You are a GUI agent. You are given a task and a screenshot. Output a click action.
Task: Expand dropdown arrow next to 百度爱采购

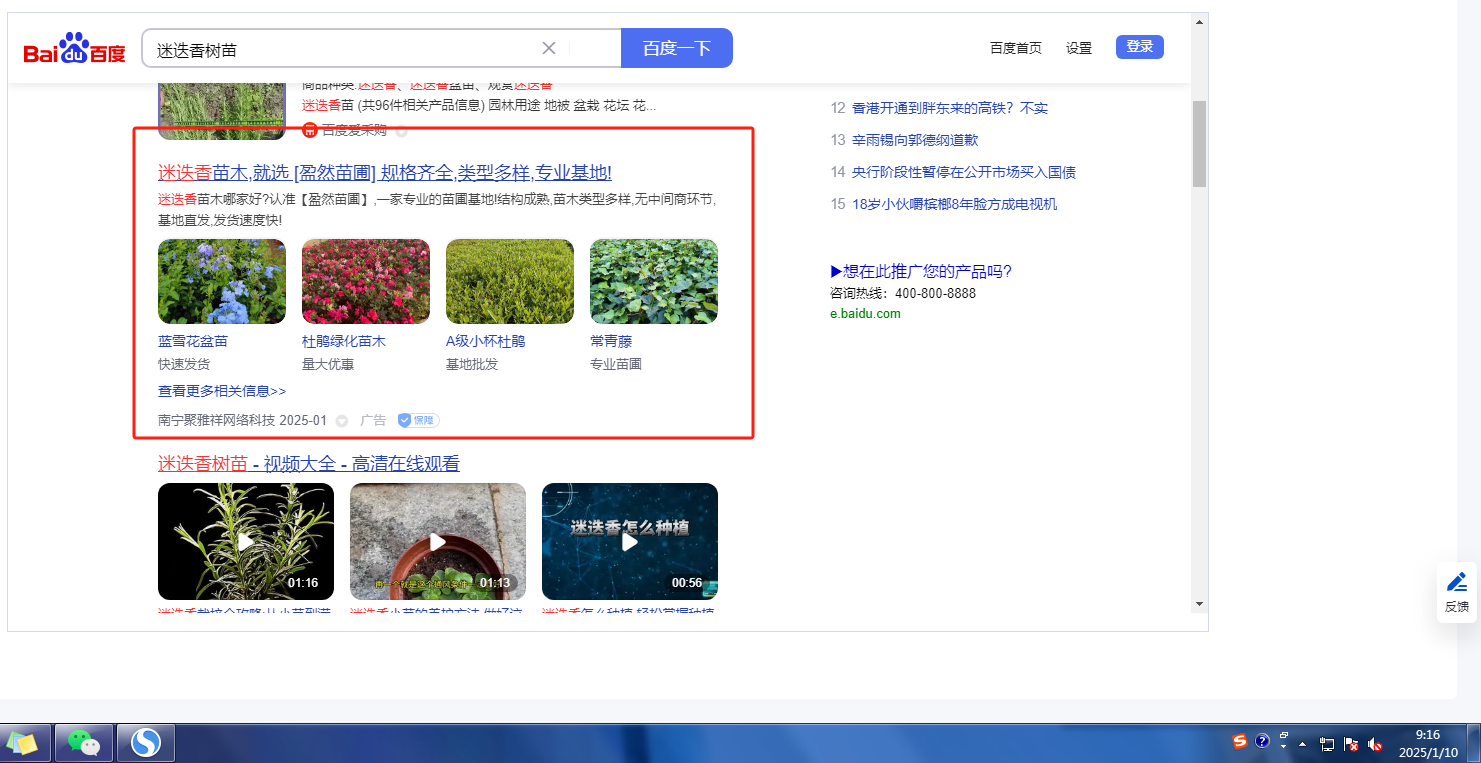tap(401, 131)
